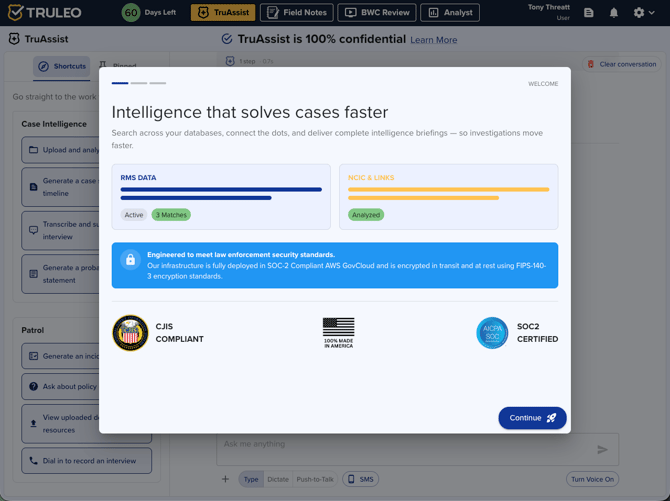Click Clear conversation button
The image size is (670, 501).
pyautogui.click(x=621, y=64)
